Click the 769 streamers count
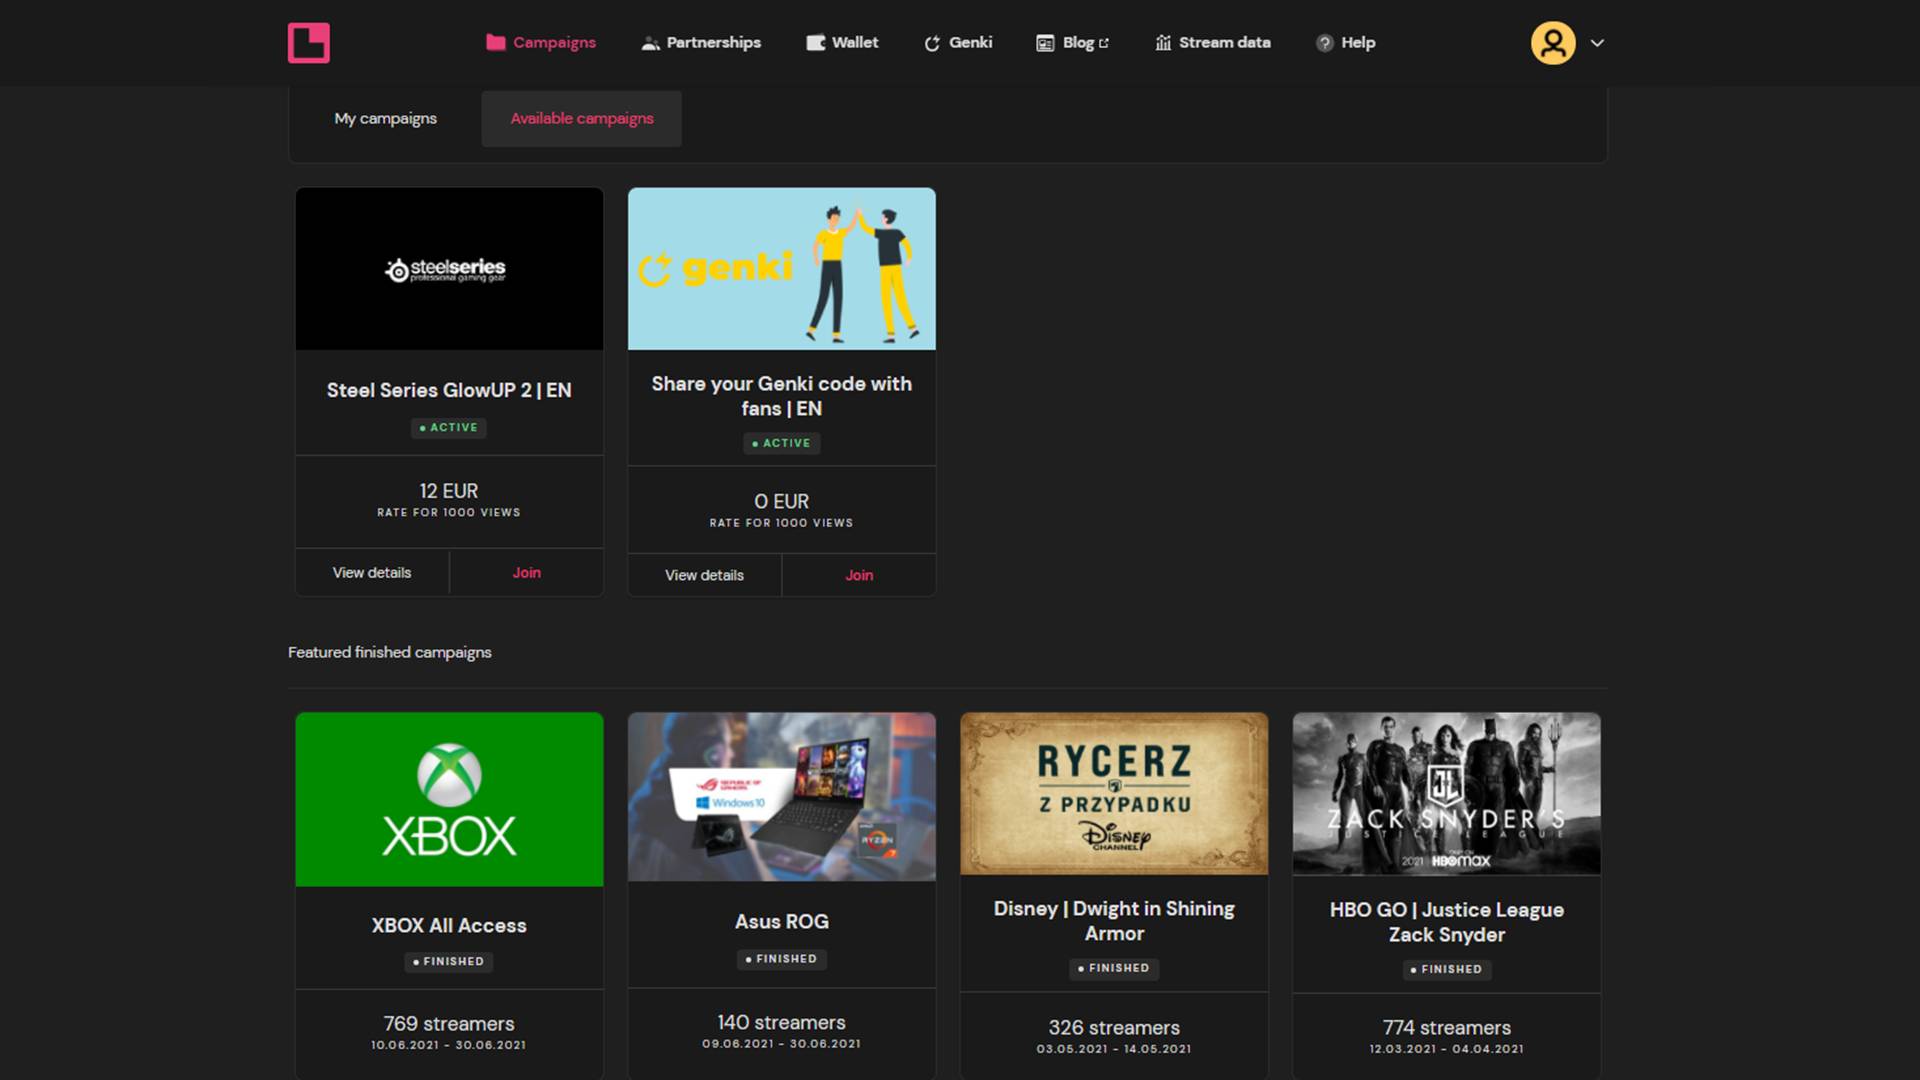The image size is (1920, 1080). (x=449, y=1024)
